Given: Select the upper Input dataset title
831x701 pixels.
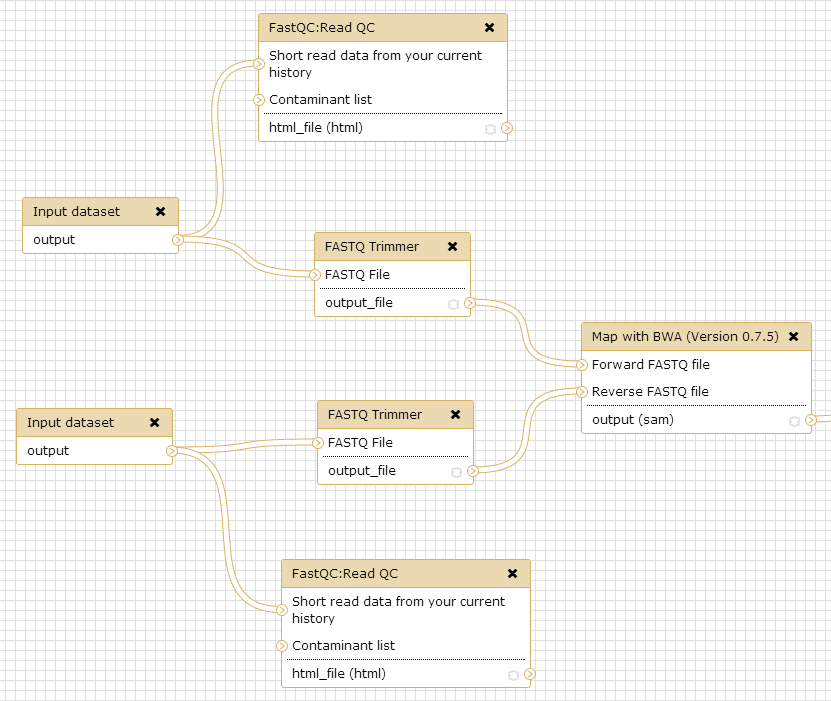Looking at the screenshot, I should [x=77, y=211].
